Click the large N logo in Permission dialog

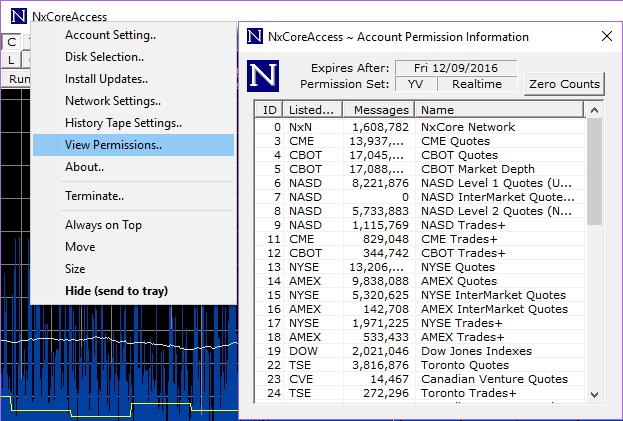point(263,76)
